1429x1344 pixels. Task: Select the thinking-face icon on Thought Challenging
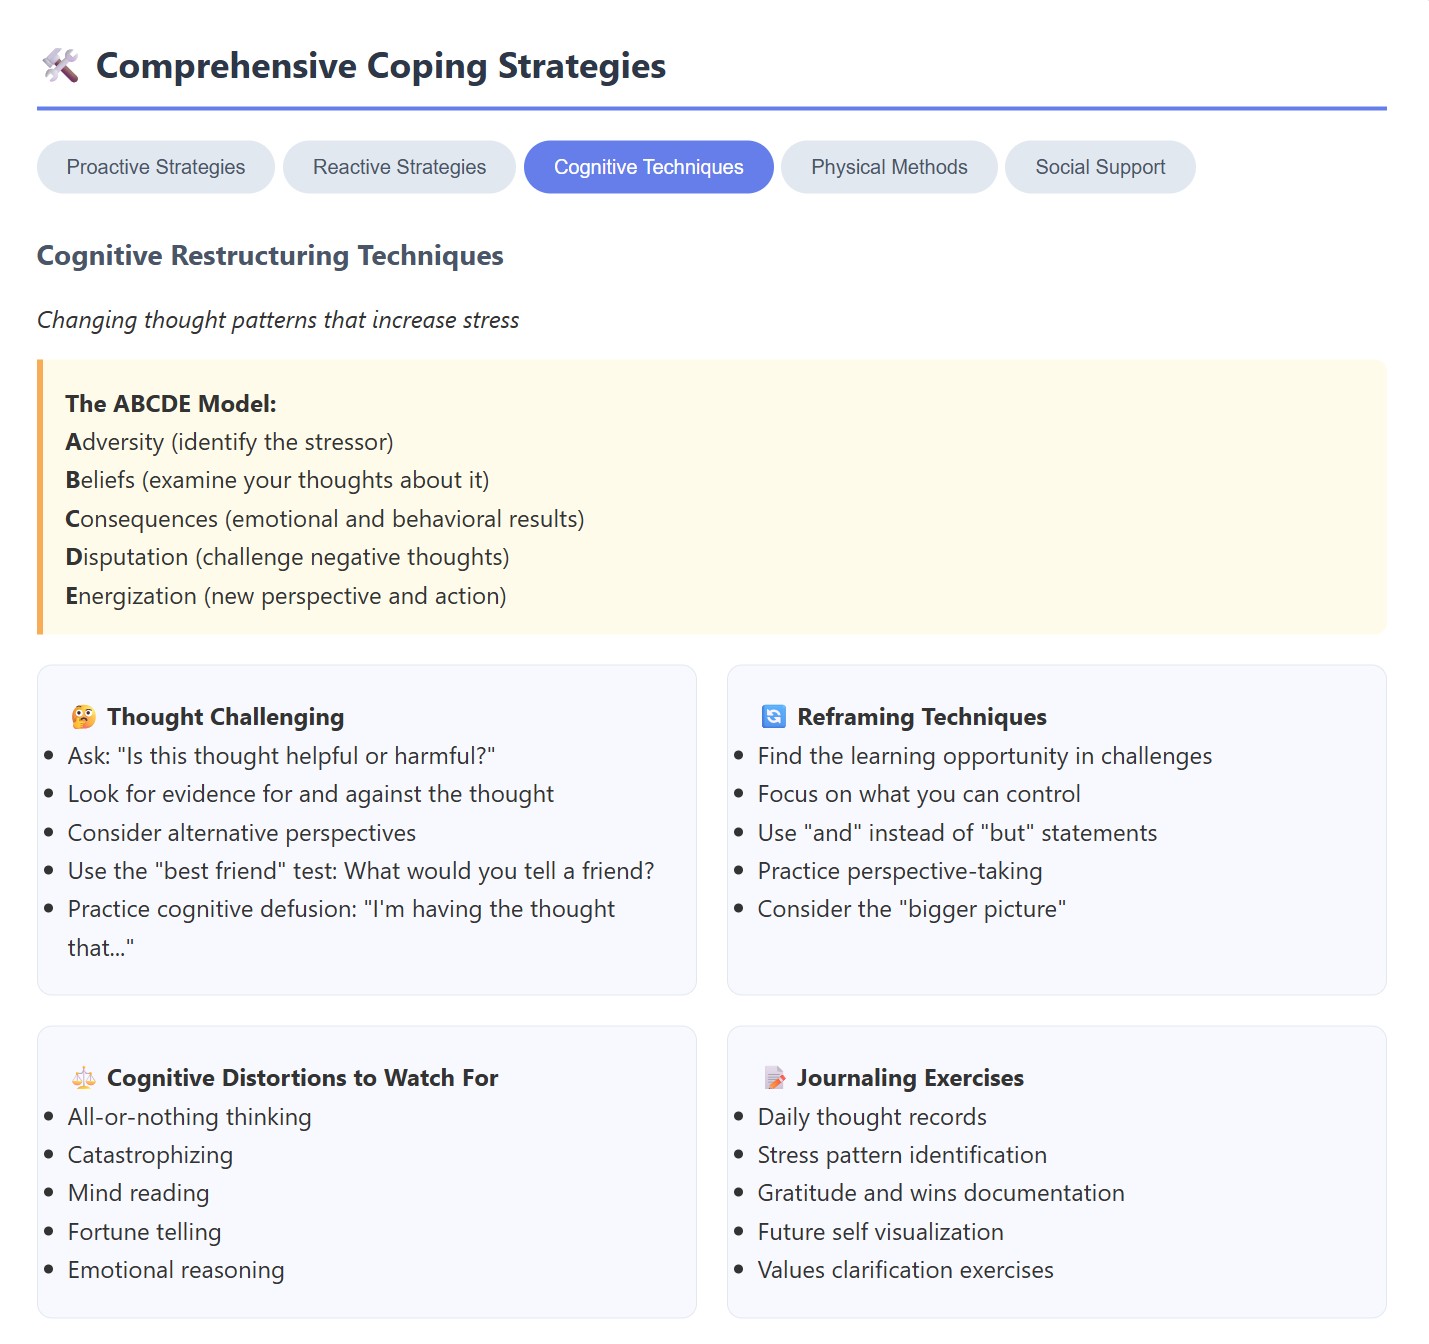[x=85, y=716]
